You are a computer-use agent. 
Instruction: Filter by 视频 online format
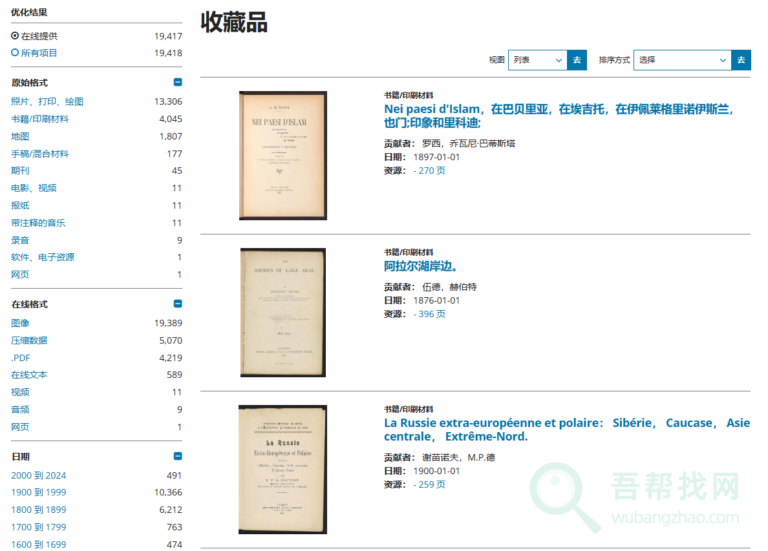(x=20, y=392)
